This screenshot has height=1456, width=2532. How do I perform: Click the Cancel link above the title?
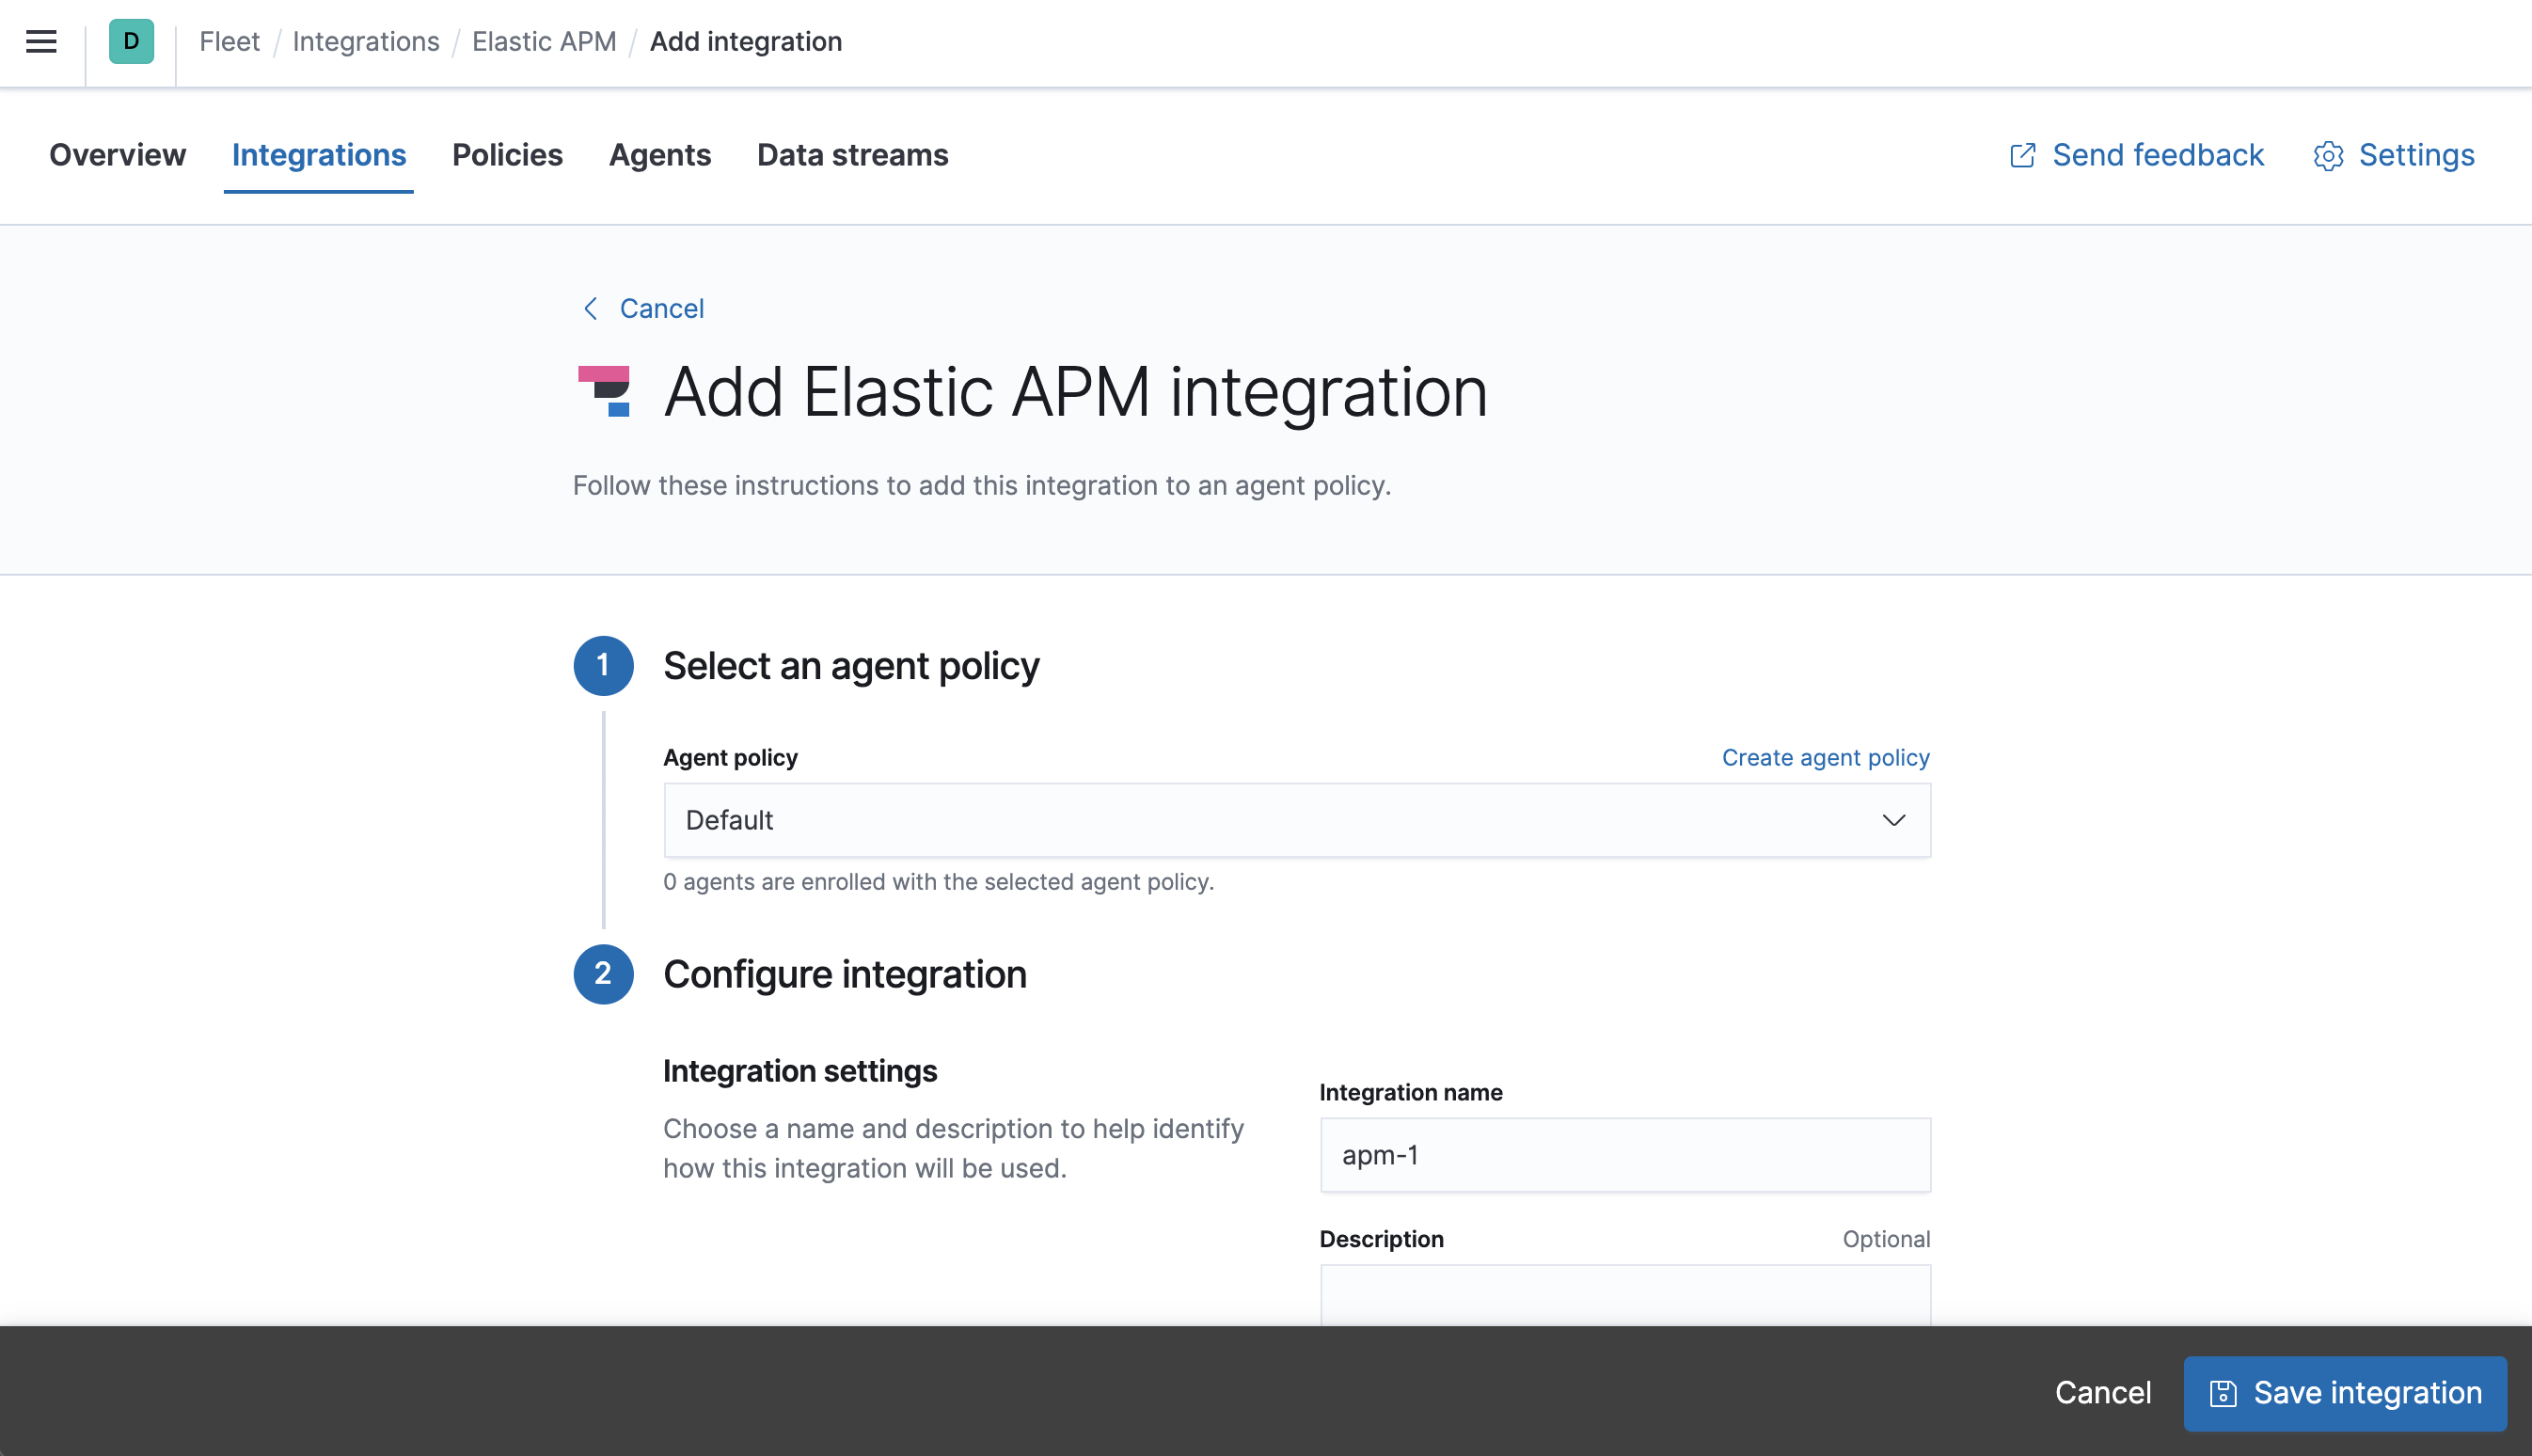click(x=662, y=308)
